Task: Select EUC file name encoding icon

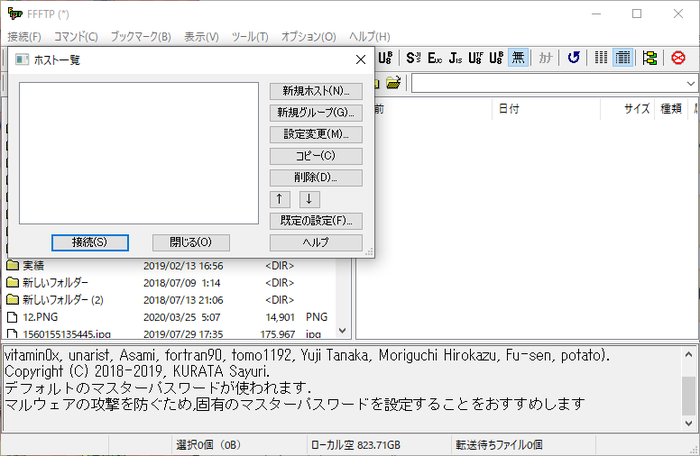Action: coord(434,58)
